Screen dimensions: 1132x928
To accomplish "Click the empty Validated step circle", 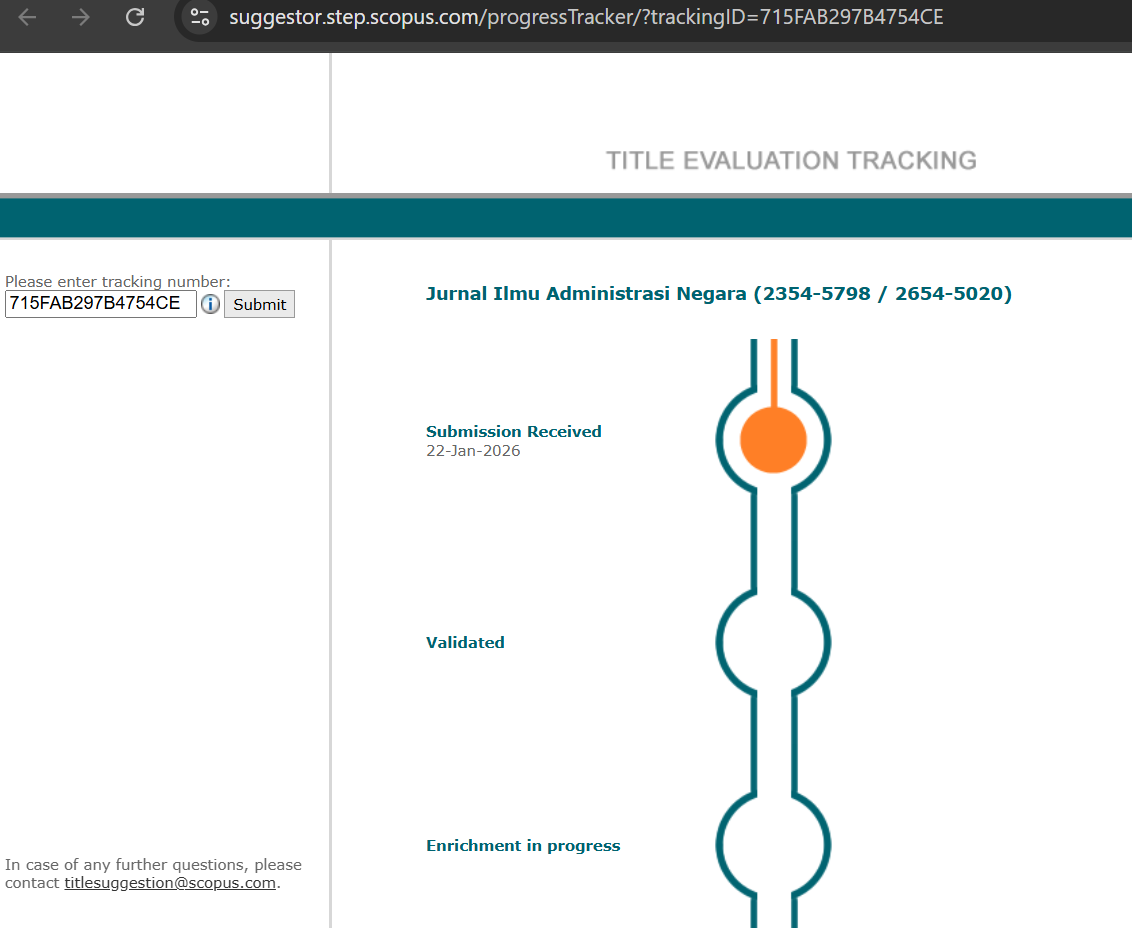I will click(773, 642).
